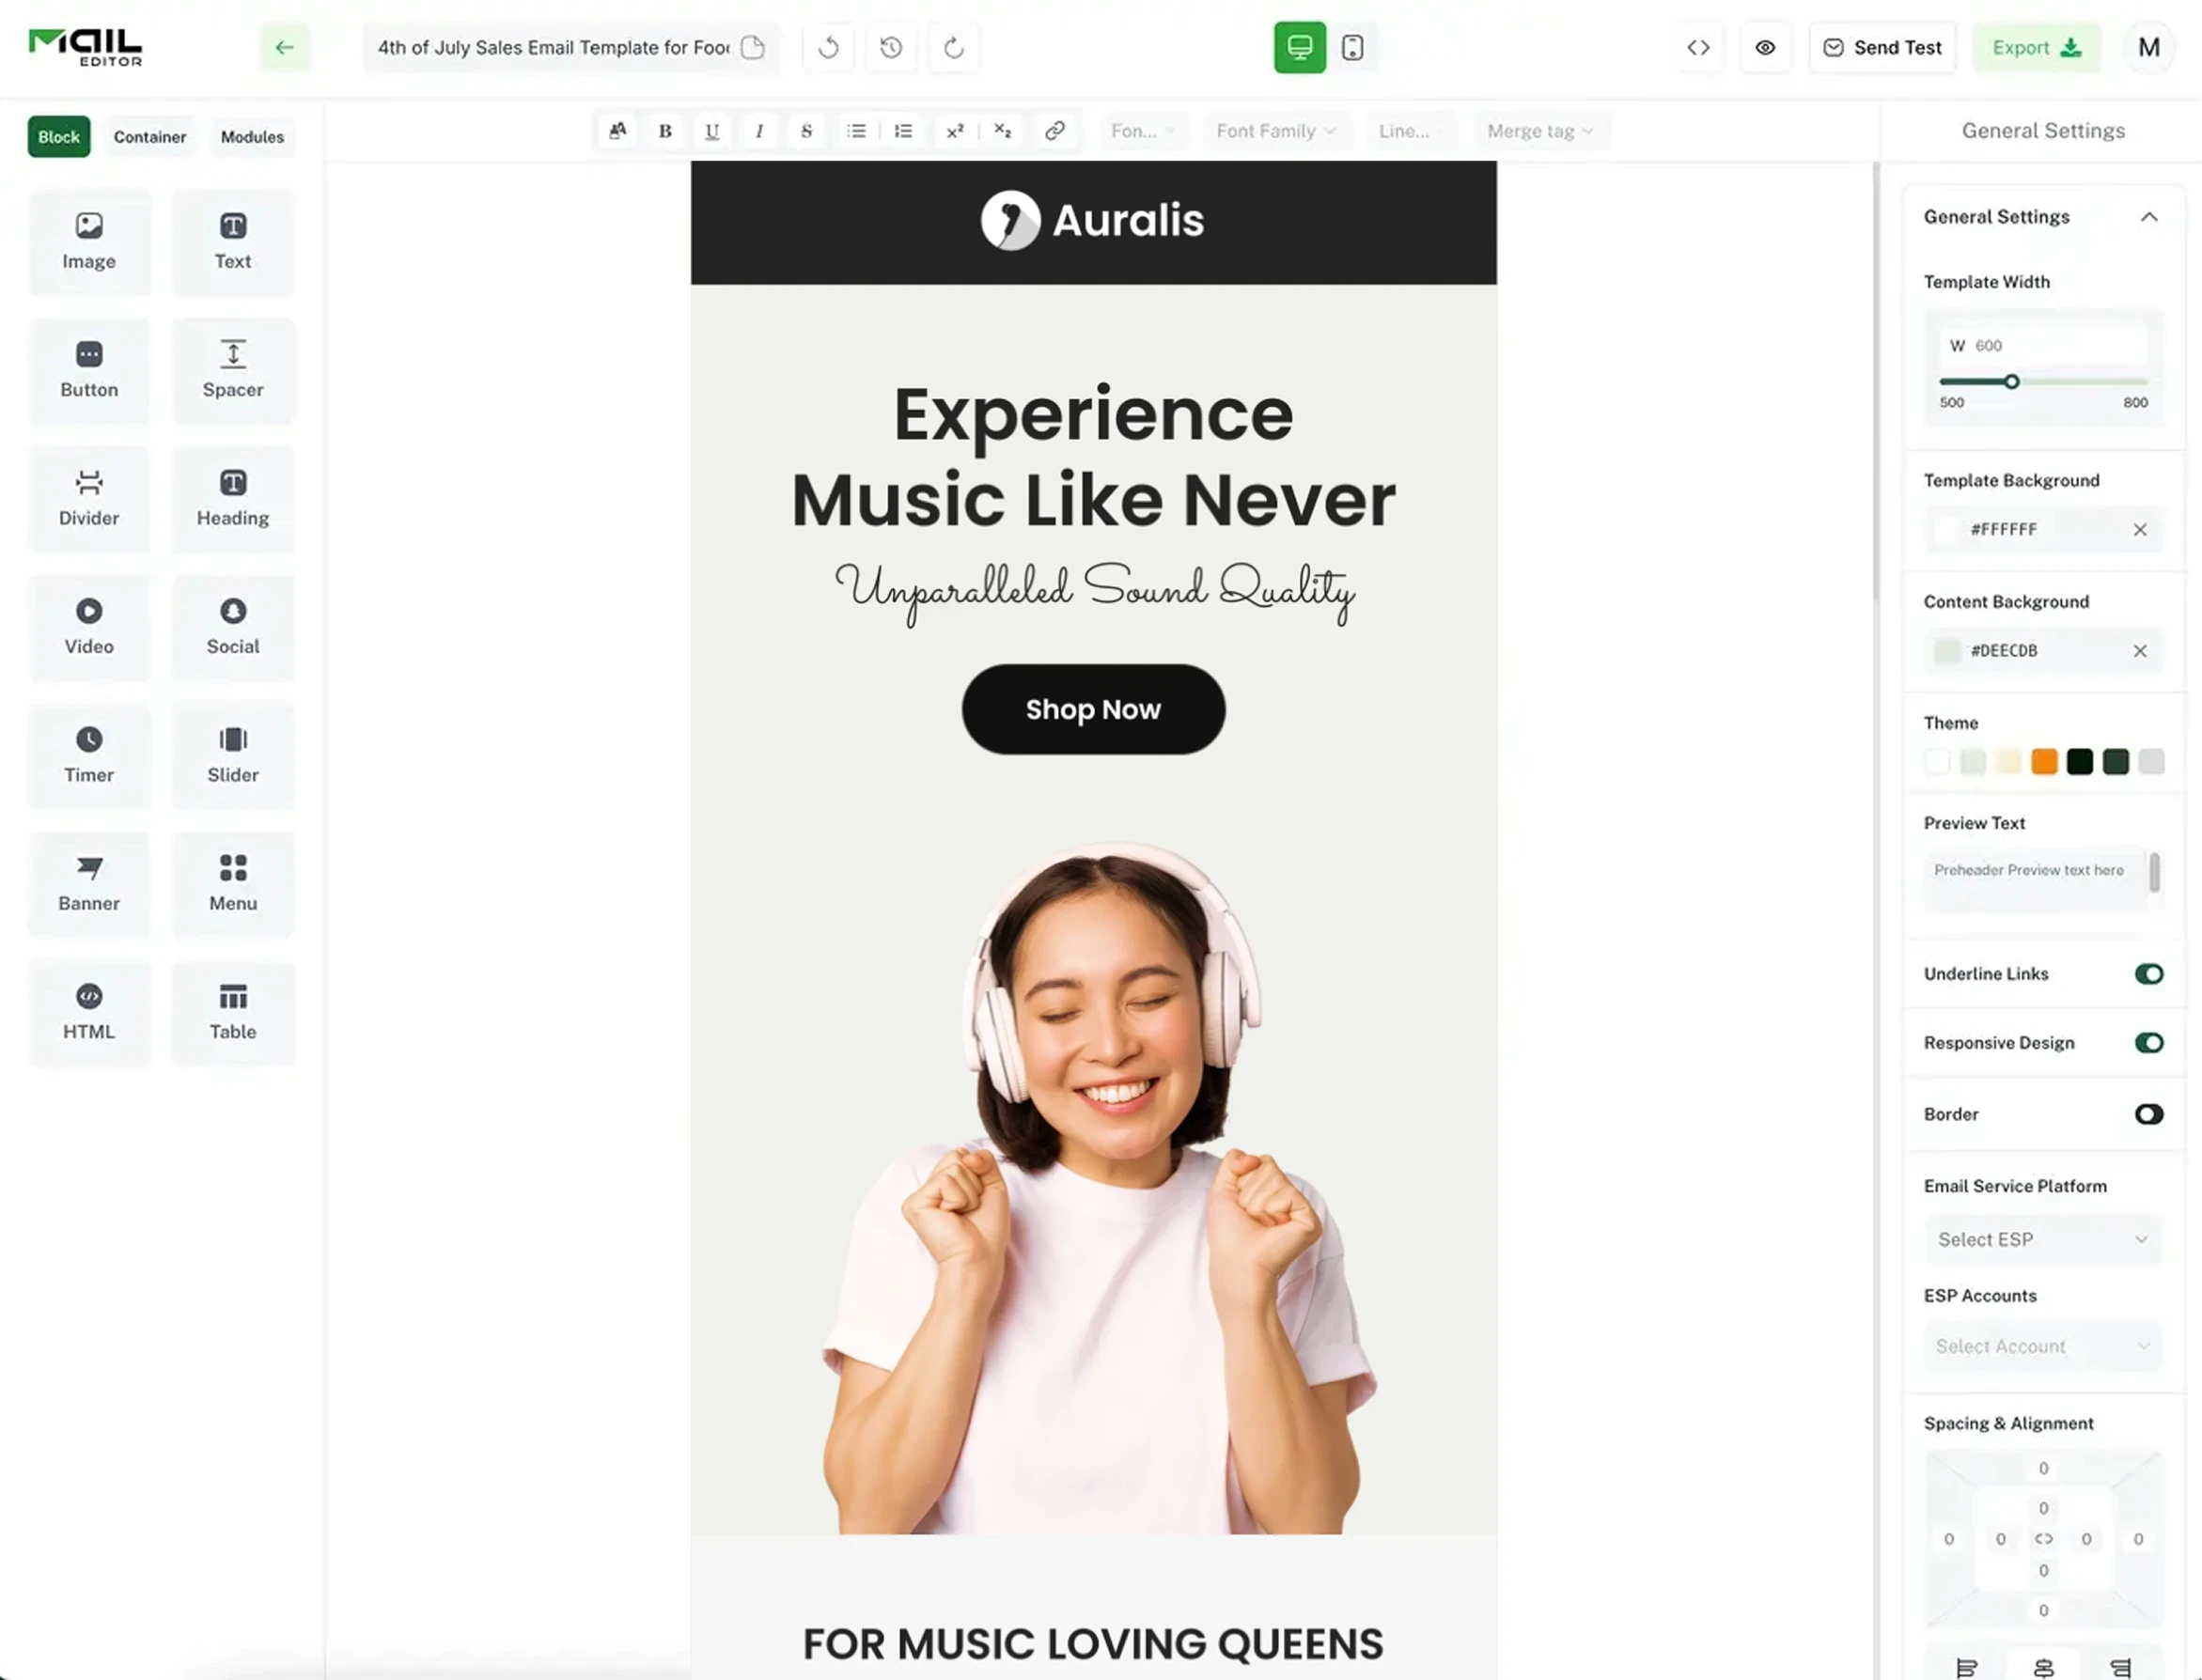Screen dimensions: 2202x1680
Task: Select the Modules tab
Action: (252, 137)
